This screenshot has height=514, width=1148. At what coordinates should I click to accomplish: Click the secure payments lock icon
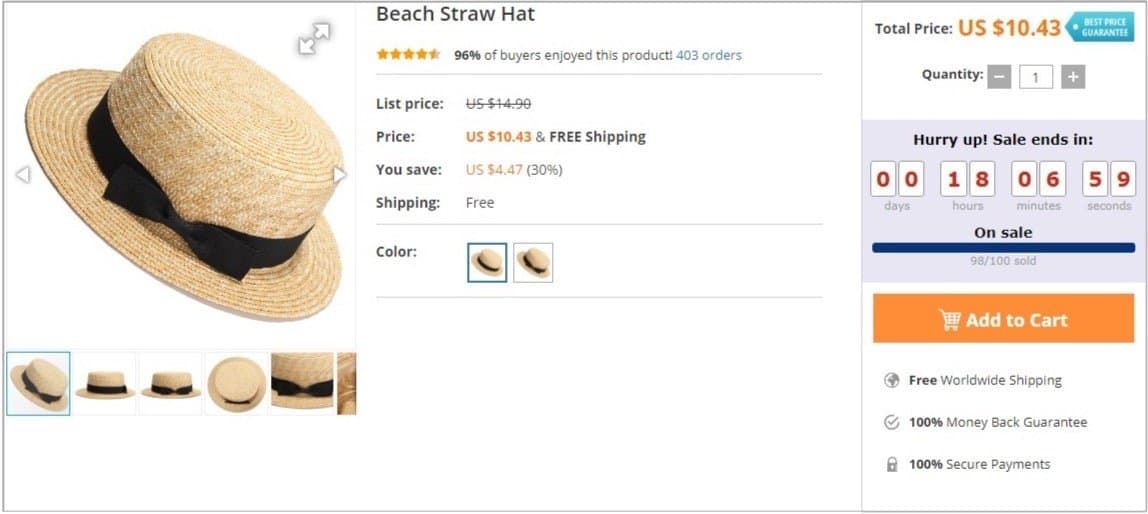892,465
